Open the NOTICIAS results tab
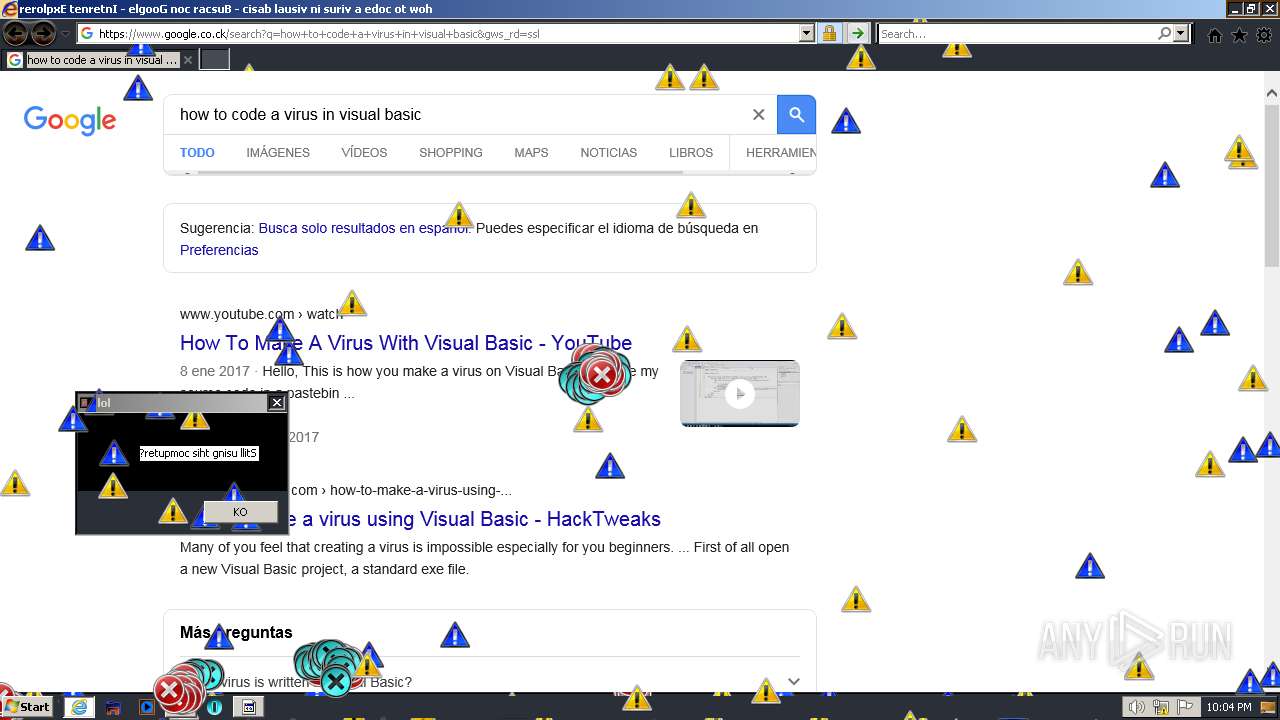Screen dimensions: 1280x720 pos(609,153)
